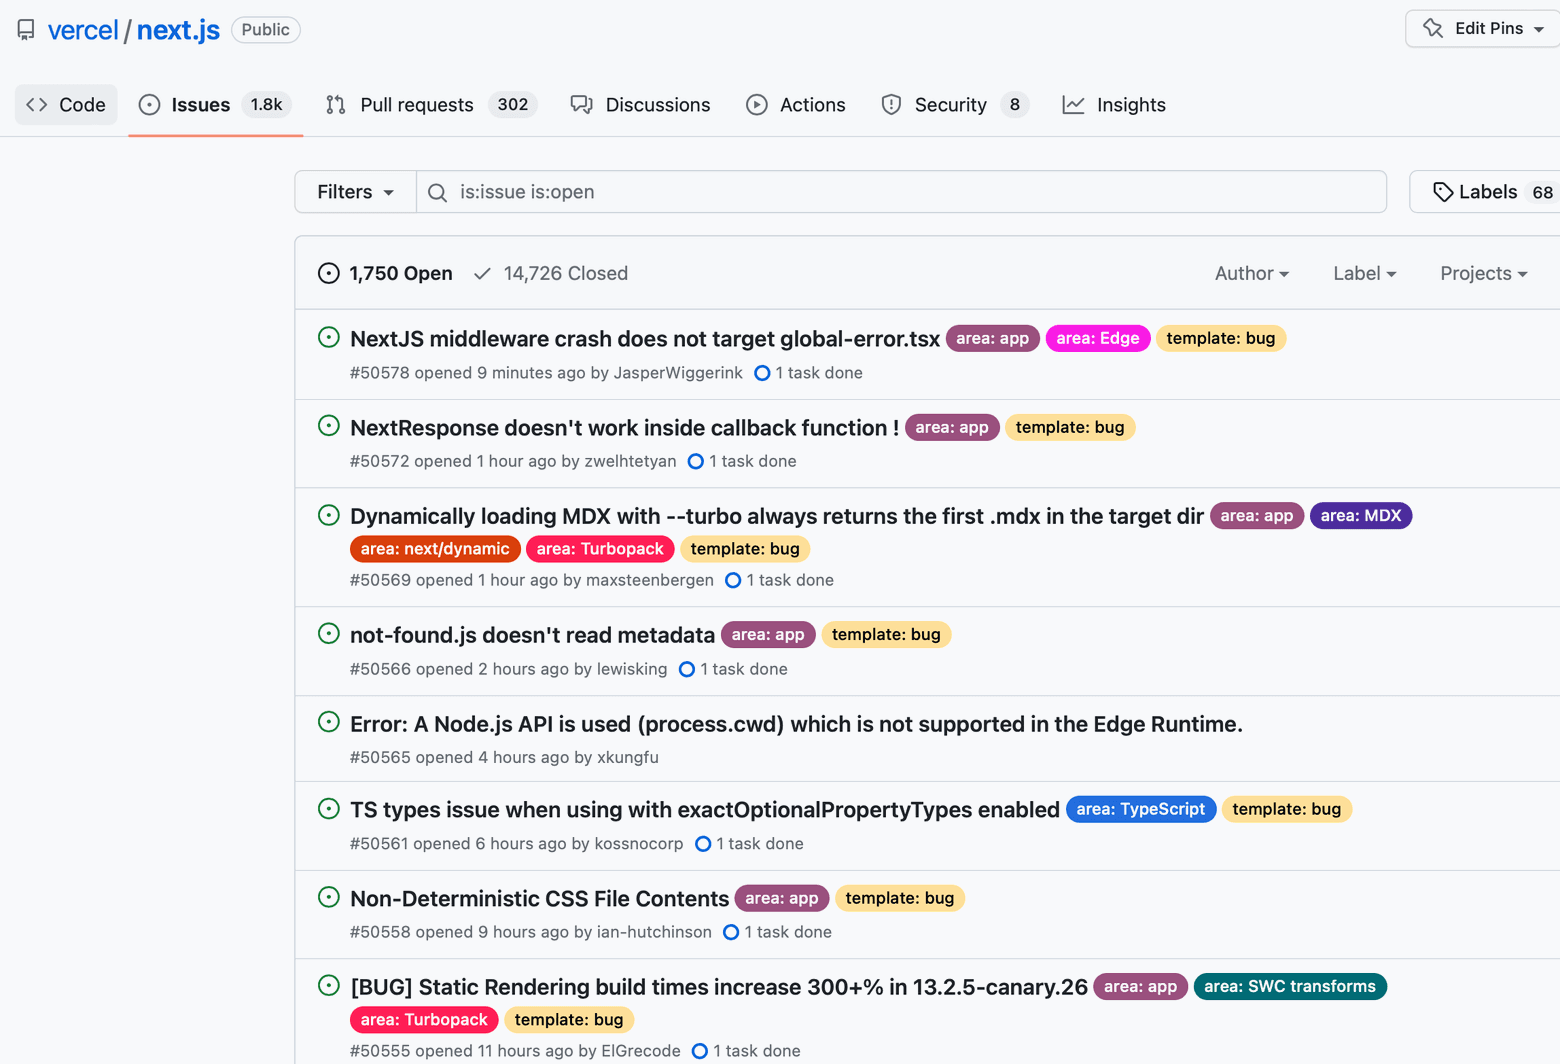The image size is (1560, 1064).
Task: Select the Issues tab
Action: click(215, 105)
